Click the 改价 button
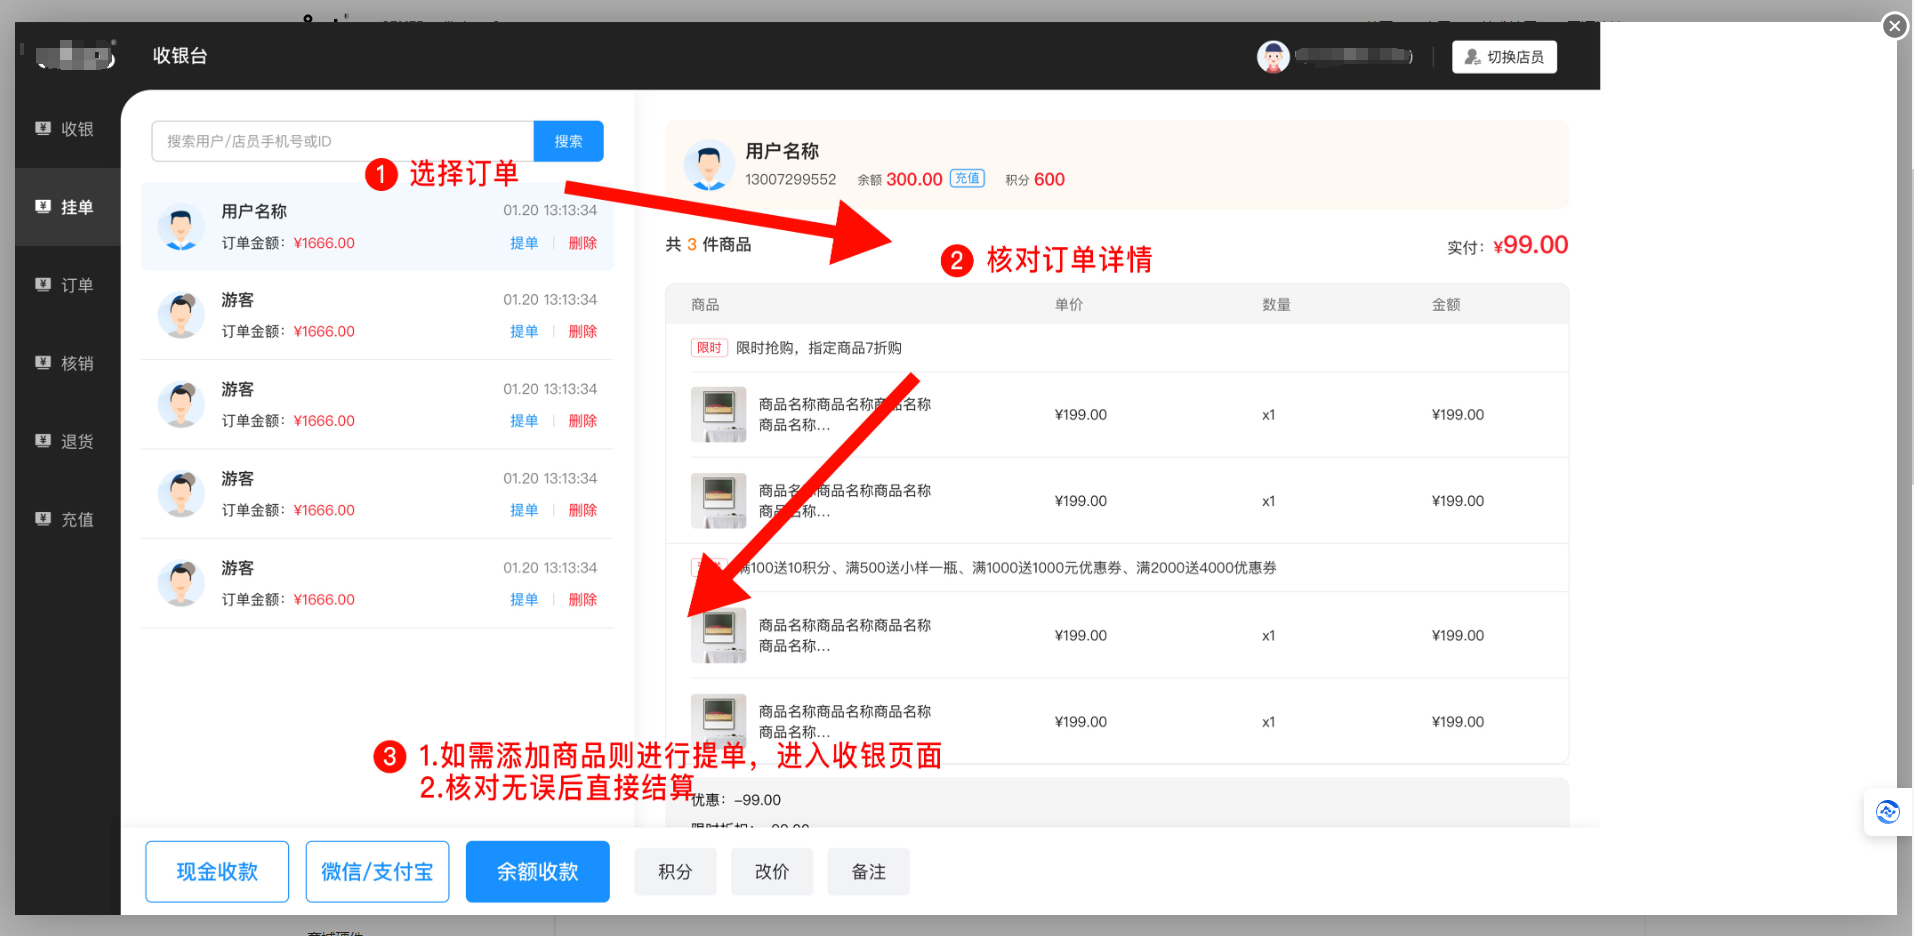 [x=771, y=872]
